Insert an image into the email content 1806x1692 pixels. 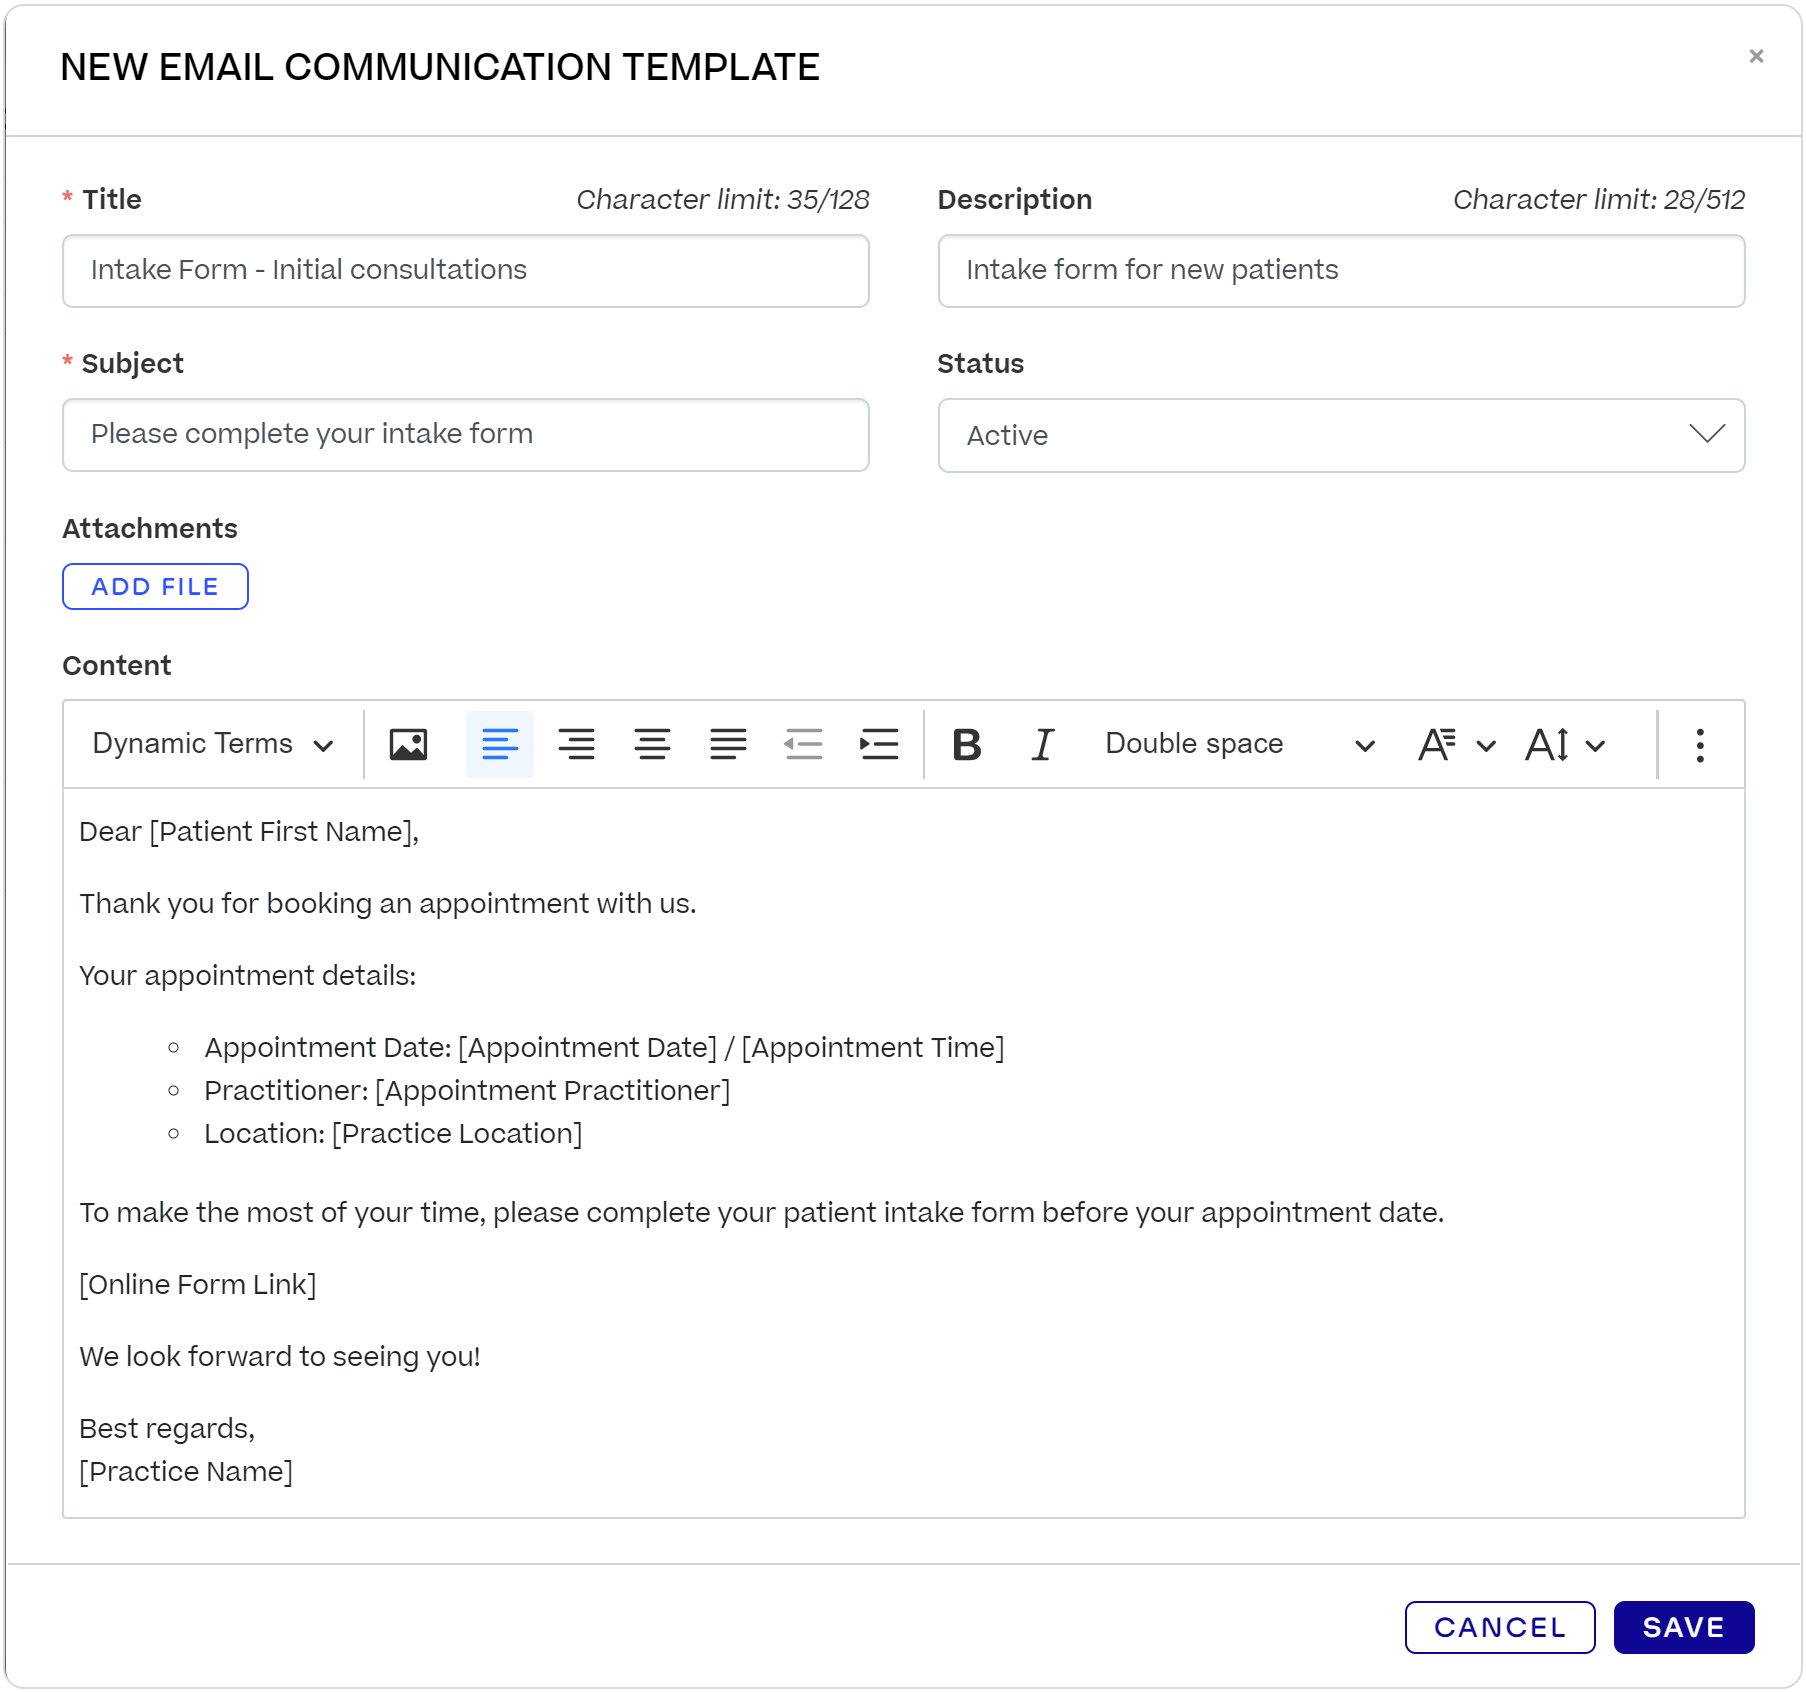point(408,743)
